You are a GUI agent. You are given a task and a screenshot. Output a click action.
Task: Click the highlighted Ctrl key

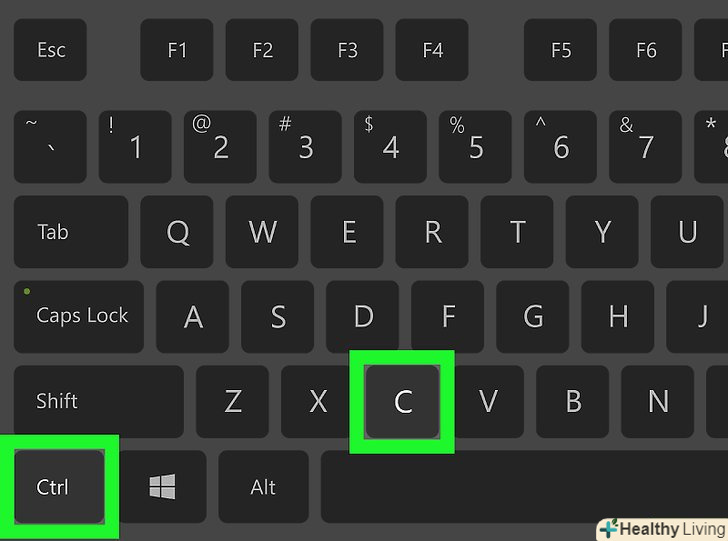coord(59,487)
